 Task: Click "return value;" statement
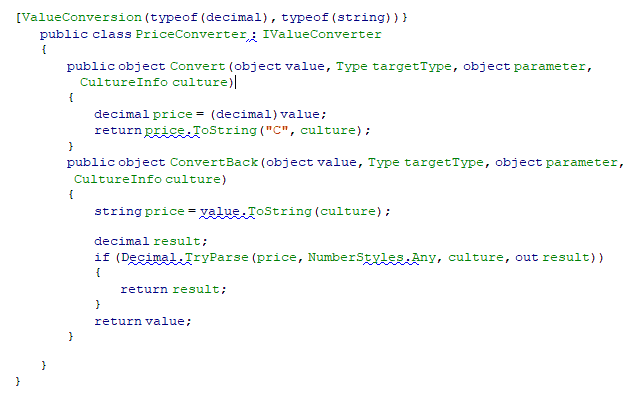(x=143, y=321)
